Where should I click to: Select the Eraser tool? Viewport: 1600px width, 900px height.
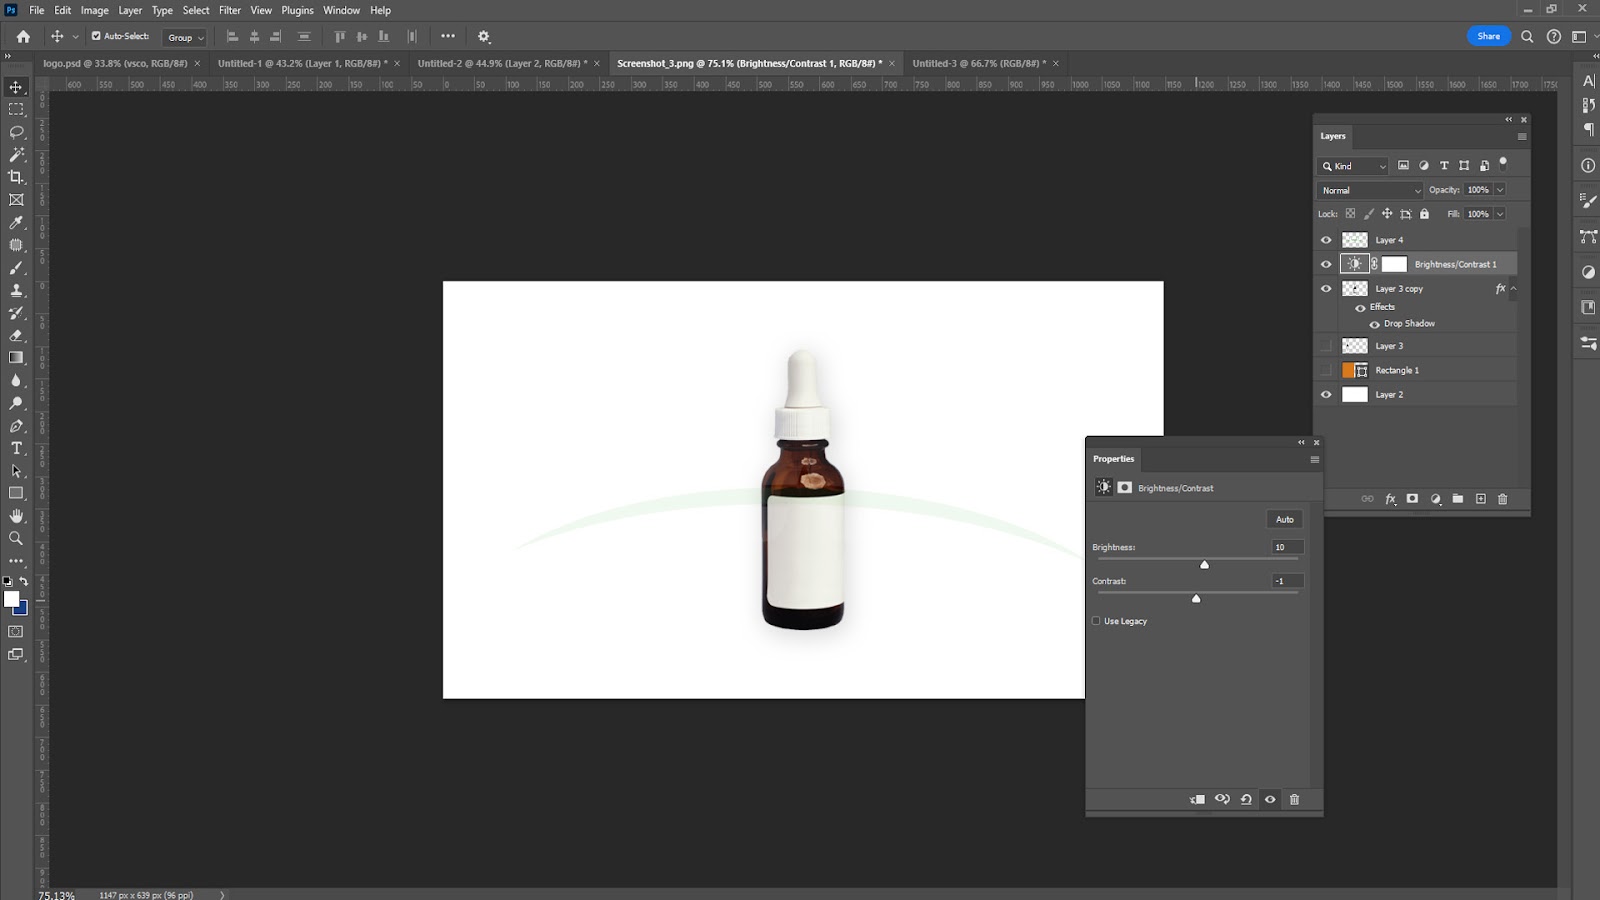coord(16,336)
